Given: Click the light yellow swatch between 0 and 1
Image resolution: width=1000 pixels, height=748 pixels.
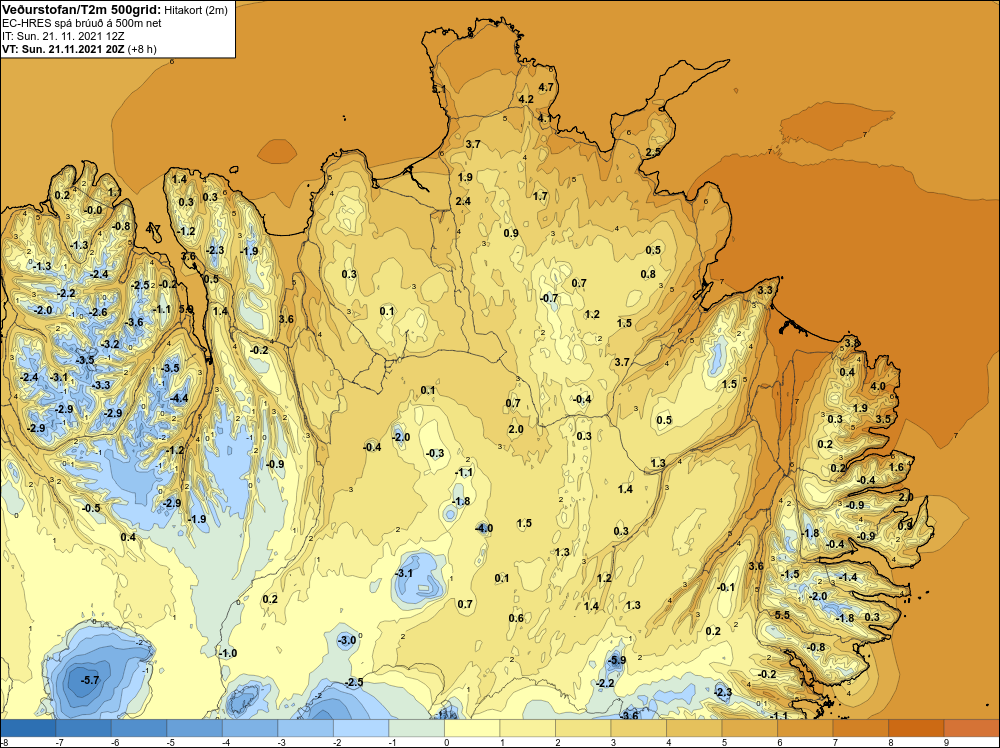Looking at the screenshot, I should pyautogui.click(x=472, y=728).
